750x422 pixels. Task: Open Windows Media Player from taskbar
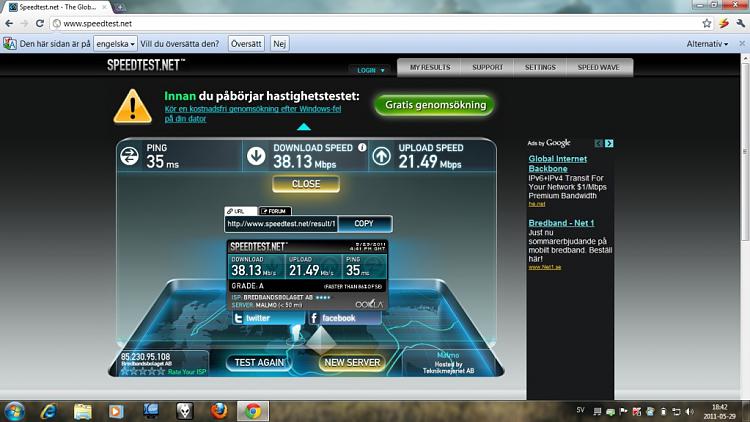click(x=116, y=411)
